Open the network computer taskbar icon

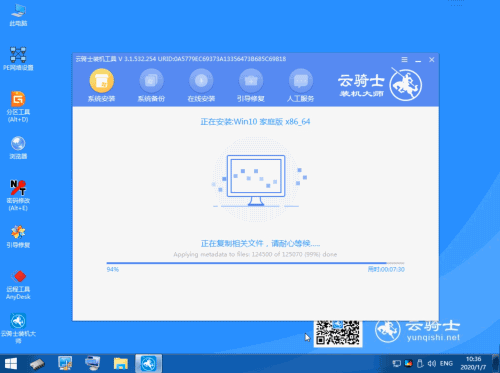[x=92, y=363]
